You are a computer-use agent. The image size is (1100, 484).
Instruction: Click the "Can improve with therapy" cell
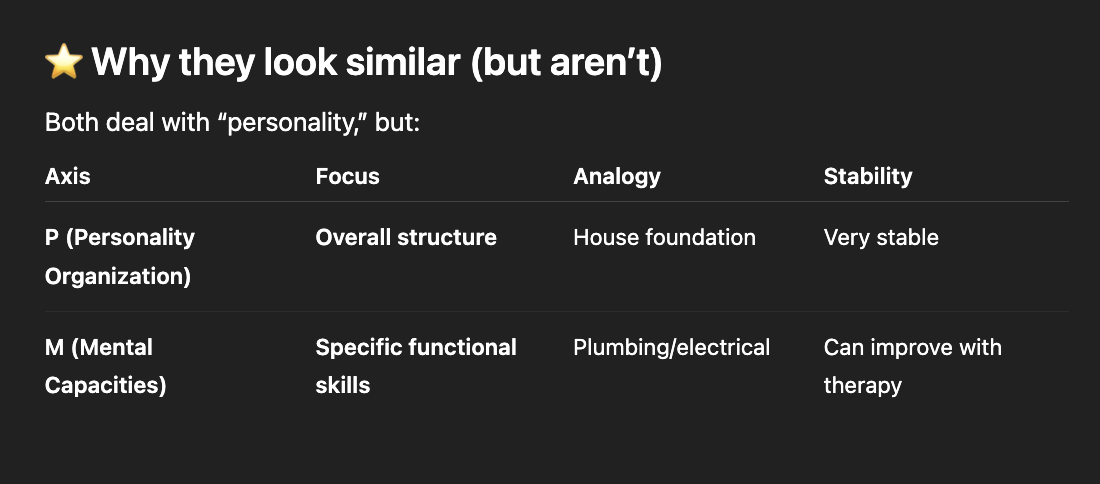(912, 366)
